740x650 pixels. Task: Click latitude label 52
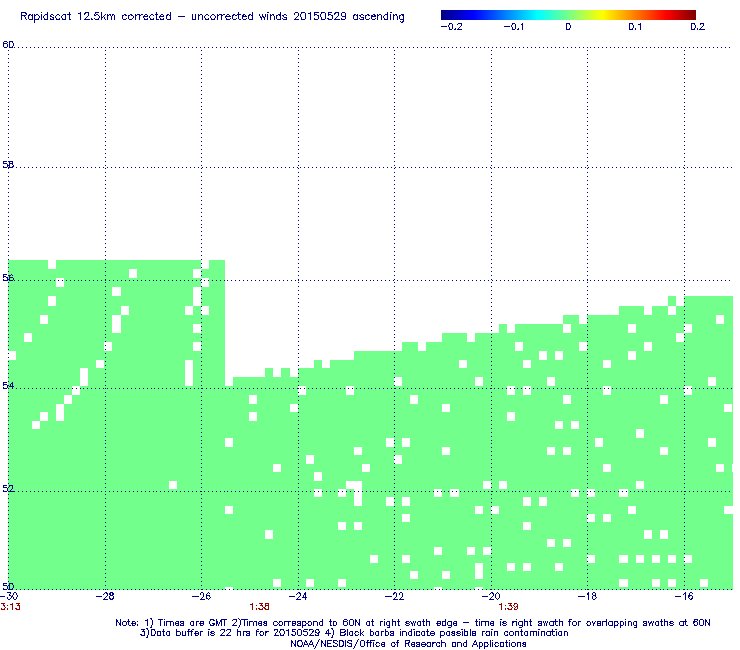click(8, 489)
